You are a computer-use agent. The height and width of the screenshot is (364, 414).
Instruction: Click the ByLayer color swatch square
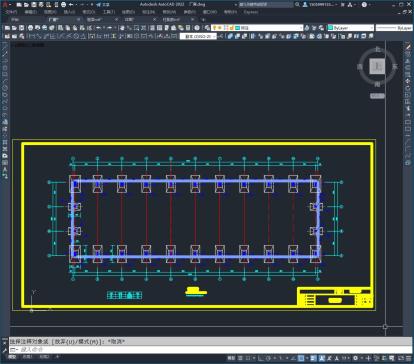click(x=331, y=28)
